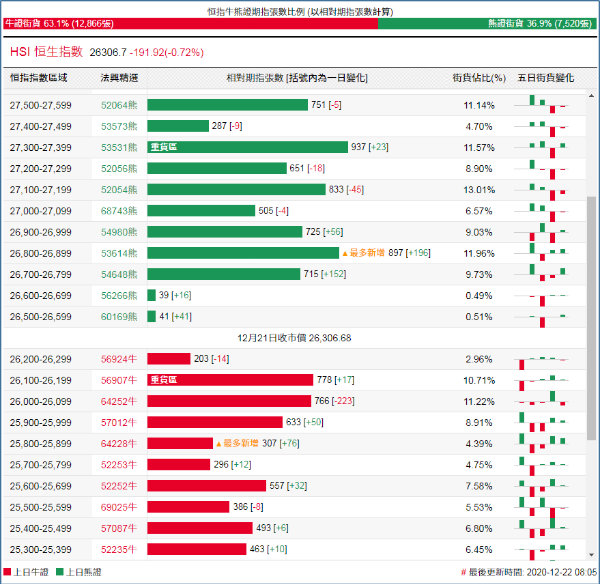Click the index value 26306.7

[108, 52]
